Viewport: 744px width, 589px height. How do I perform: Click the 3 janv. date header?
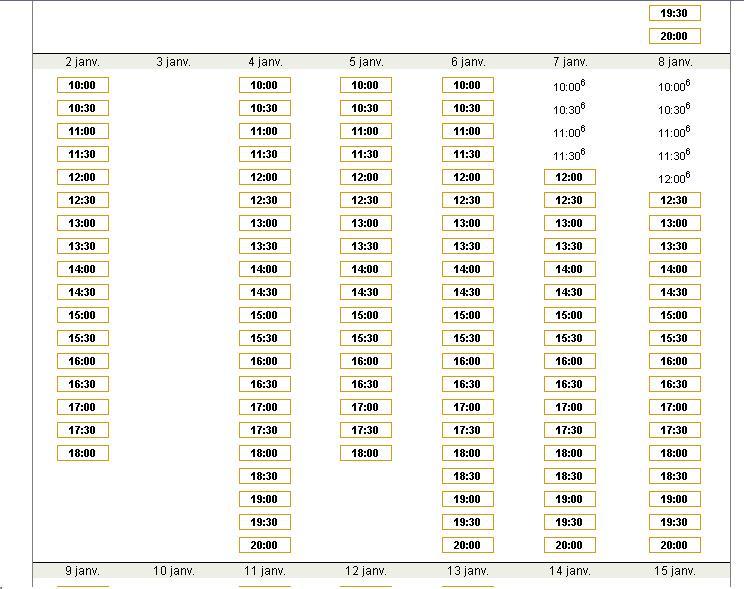(x=174, y=62)
